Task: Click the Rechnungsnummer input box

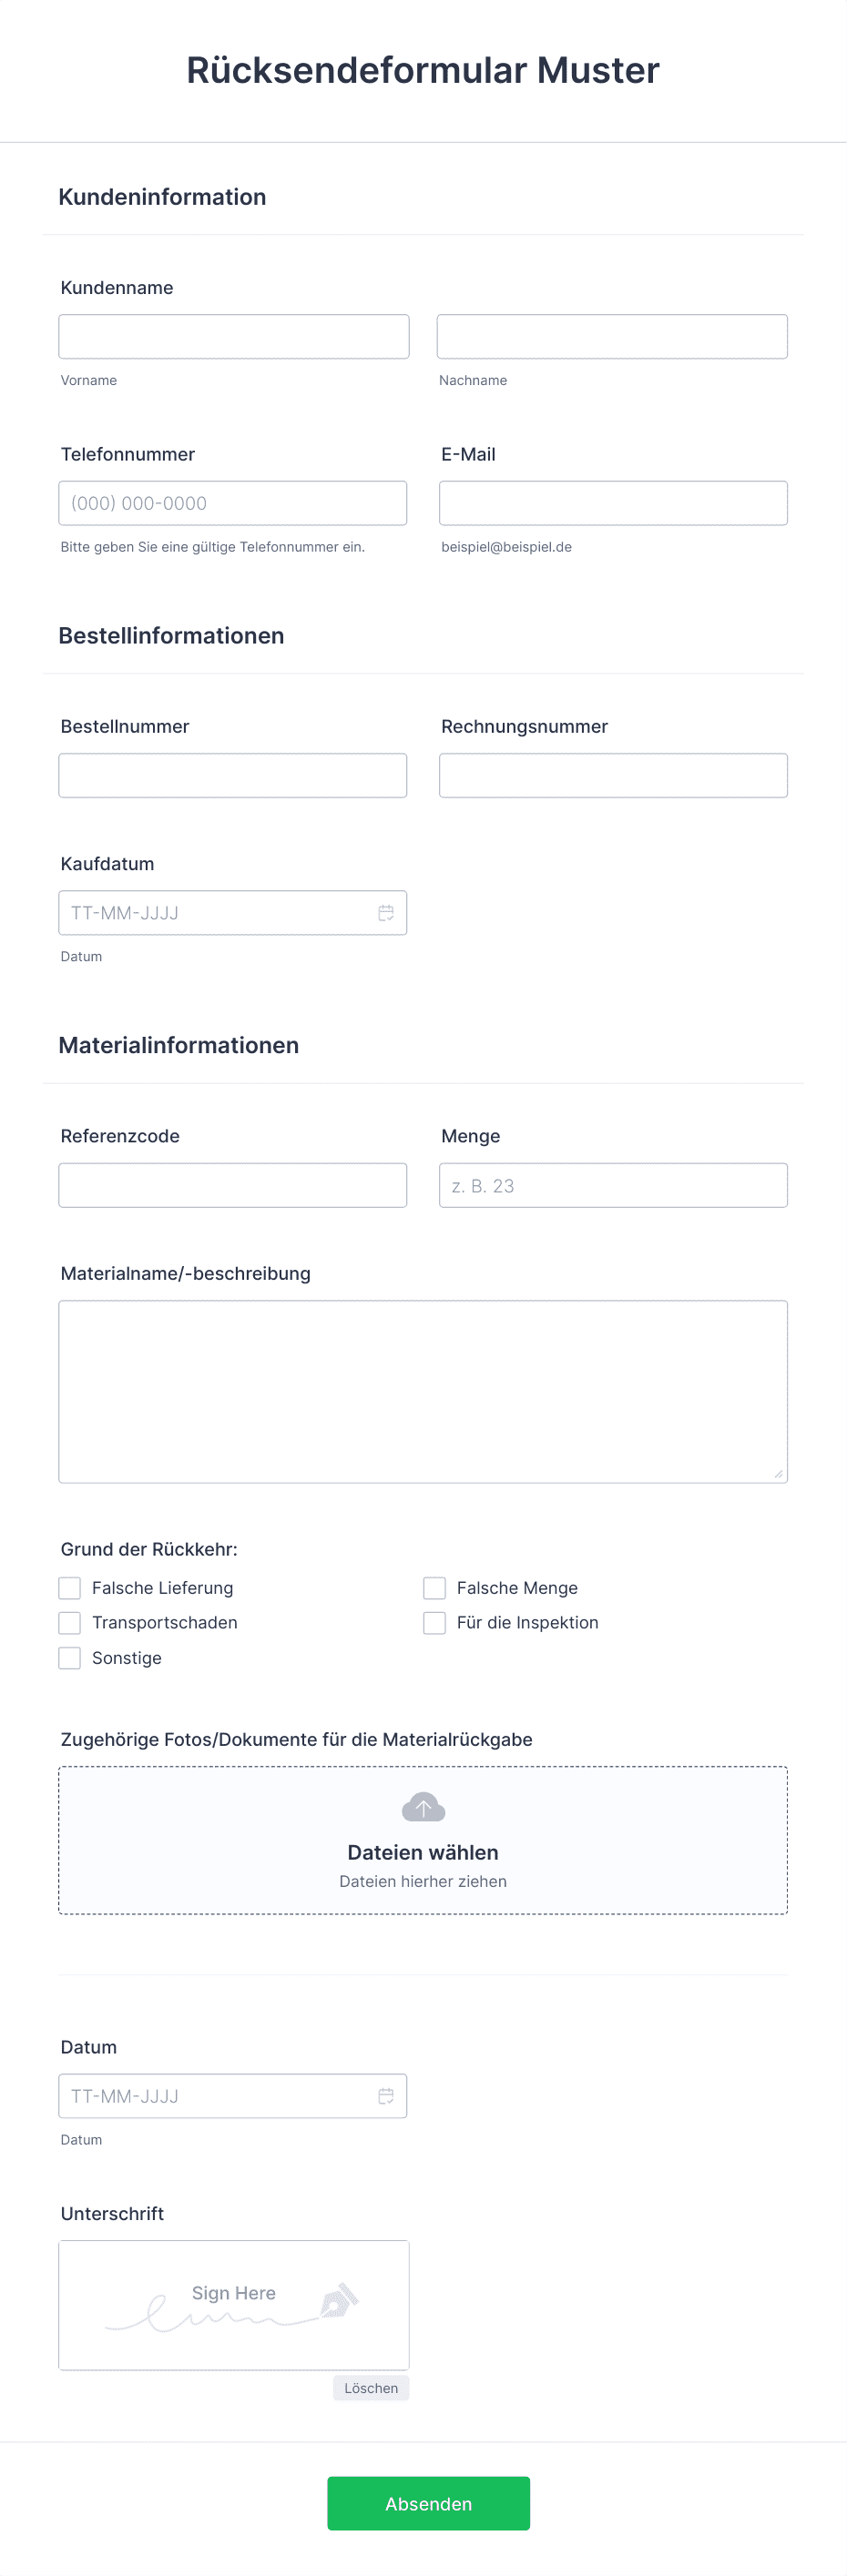Action: coord(613,775)
